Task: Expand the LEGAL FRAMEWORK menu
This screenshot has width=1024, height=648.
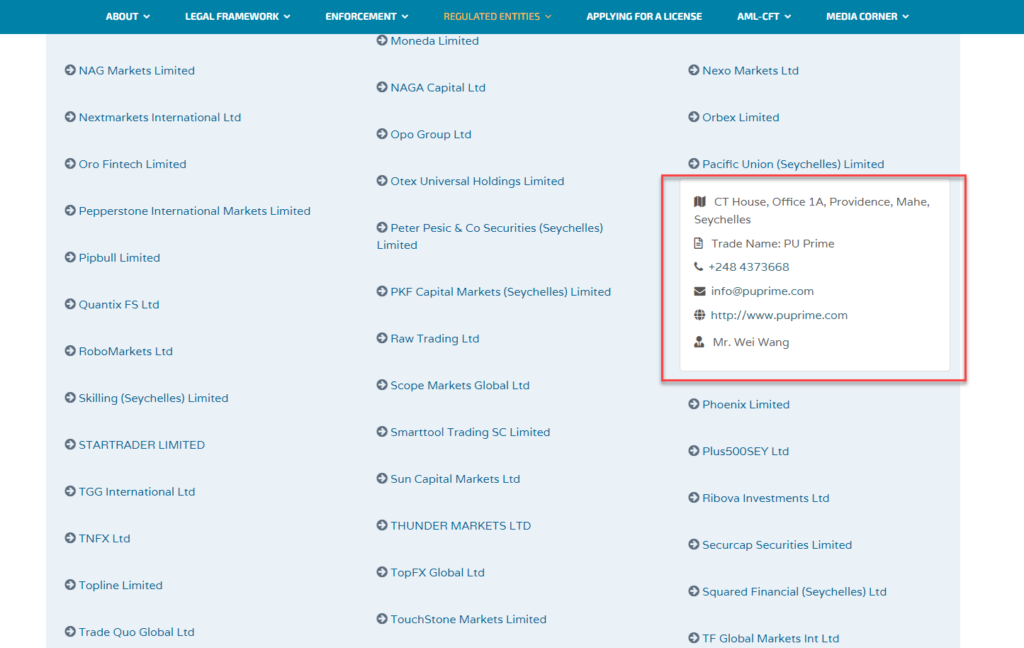Action: [238, 16]
